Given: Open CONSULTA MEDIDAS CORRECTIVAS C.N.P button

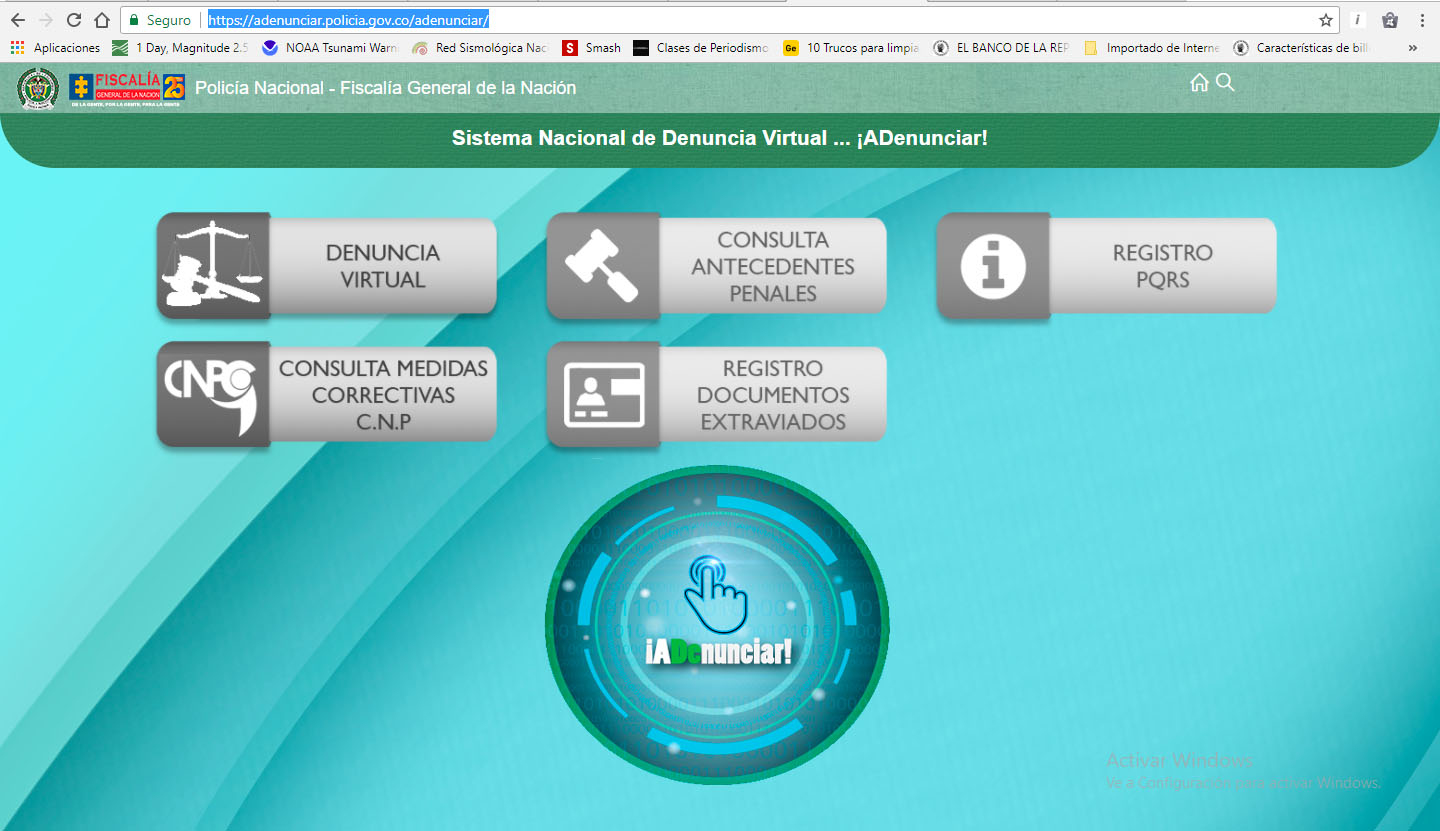Looking at the screenshot, I should (x=327, y=395).
